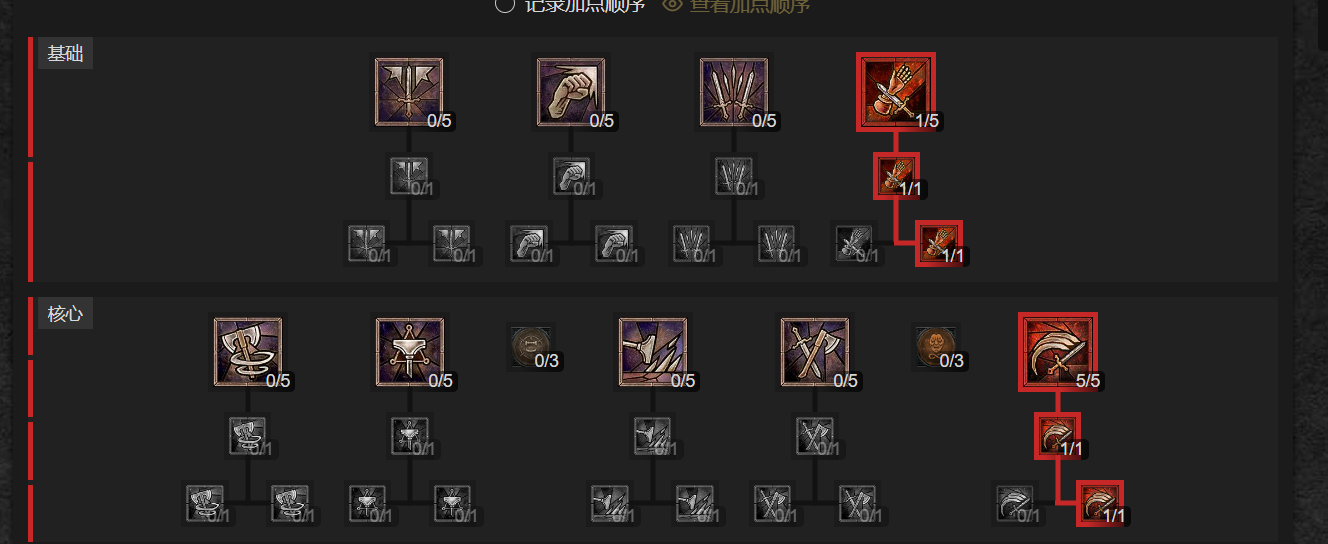
Task: Select the fist skill icon in 基础 row
Action: (x=571, y=92)
